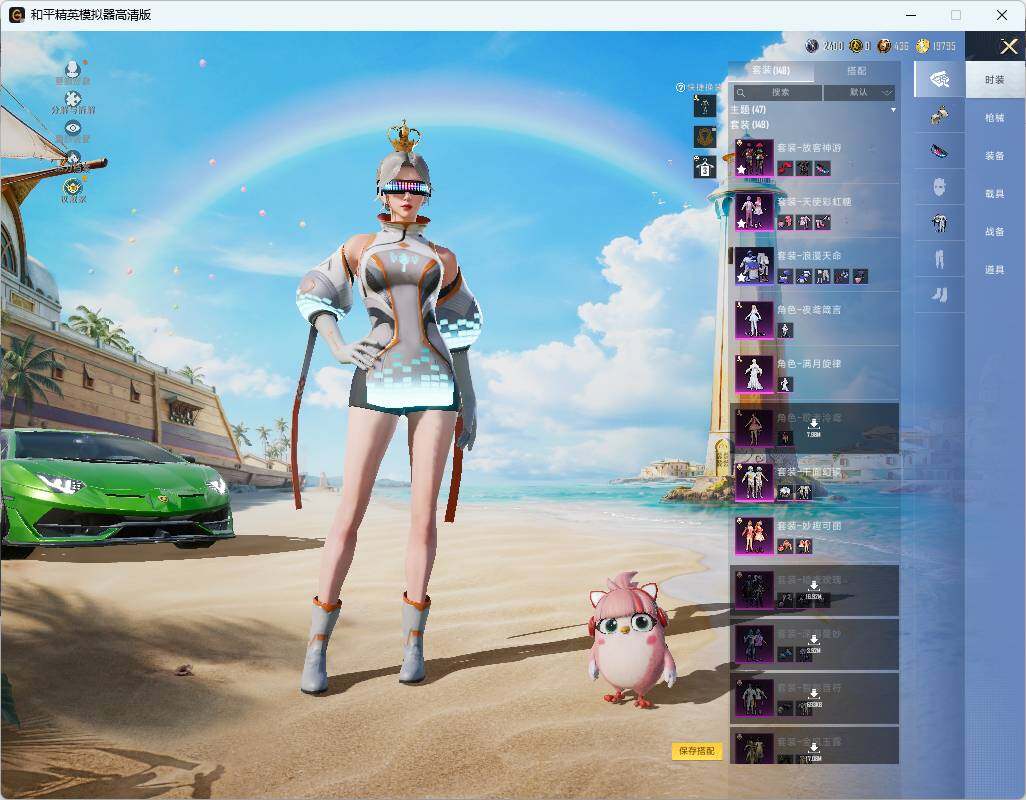Click the pink bird pet on the beach
The image size is (1026, 800).
(x=630, y=640)
